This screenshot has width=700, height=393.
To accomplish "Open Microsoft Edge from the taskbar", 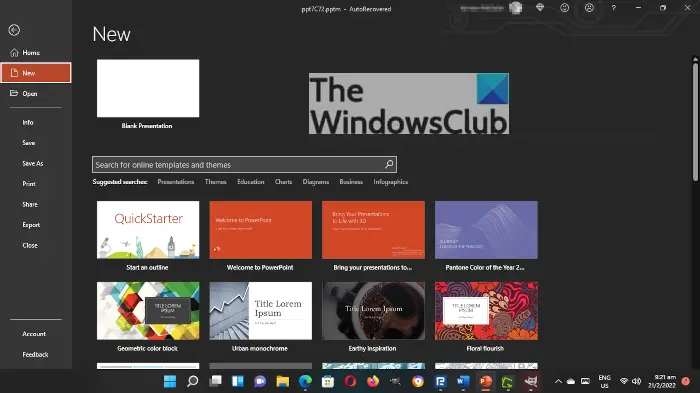I will (x=305, y=381).
